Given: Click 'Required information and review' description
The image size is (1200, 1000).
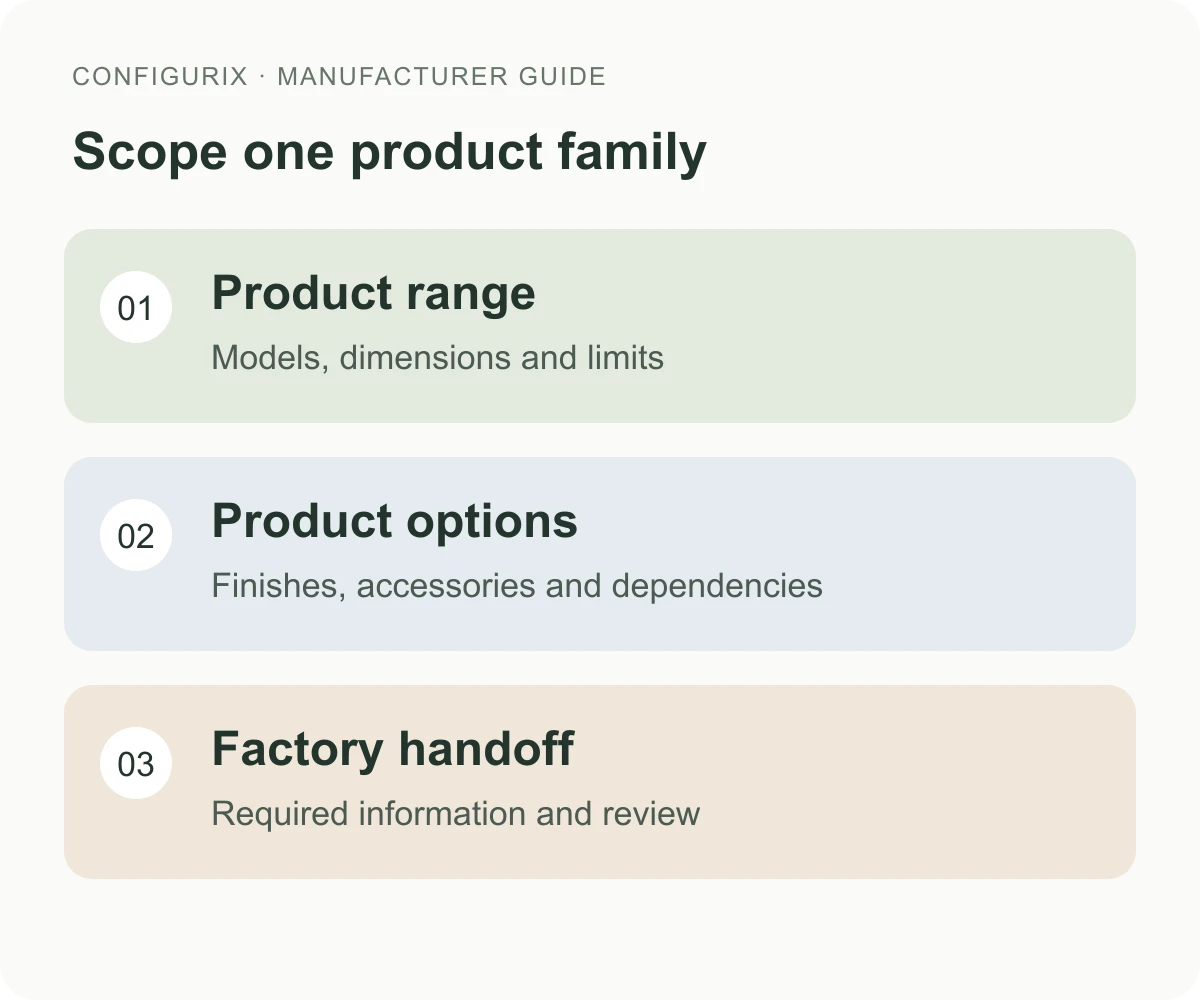Looking at the screenshot, I should [x=456, y=814].
